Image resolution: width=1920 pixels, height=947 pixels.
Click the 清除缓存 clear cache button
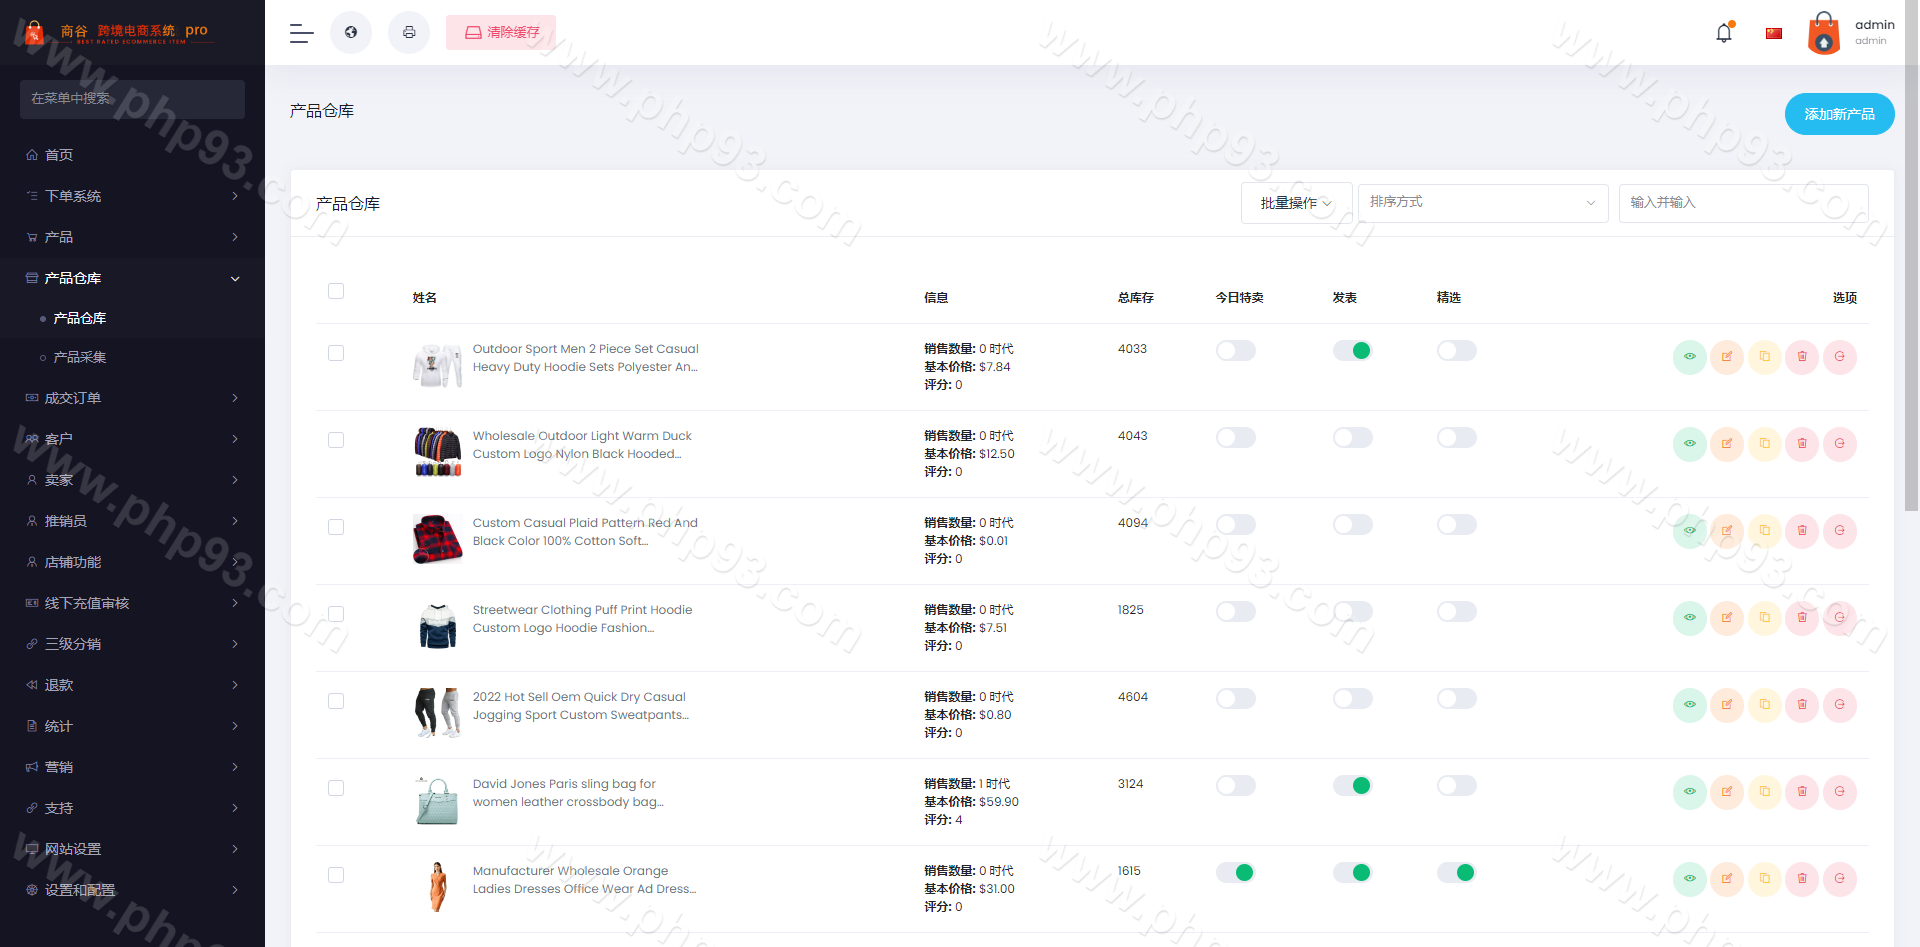click(x=501, y=33)
